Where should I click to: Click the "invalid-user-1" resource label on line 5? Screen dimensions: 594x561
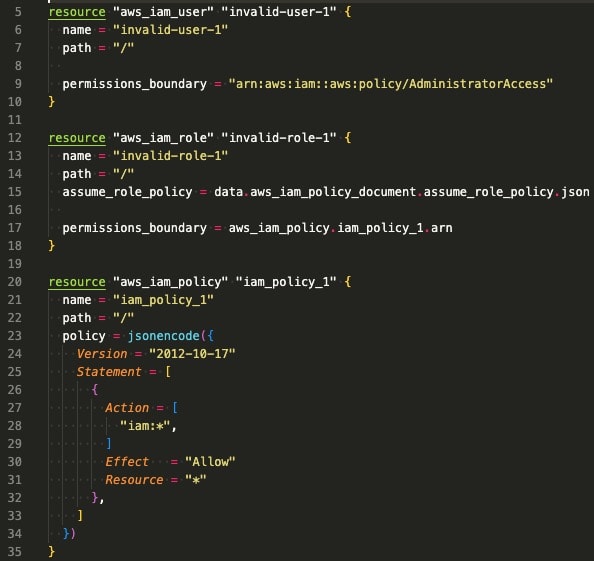279,12
